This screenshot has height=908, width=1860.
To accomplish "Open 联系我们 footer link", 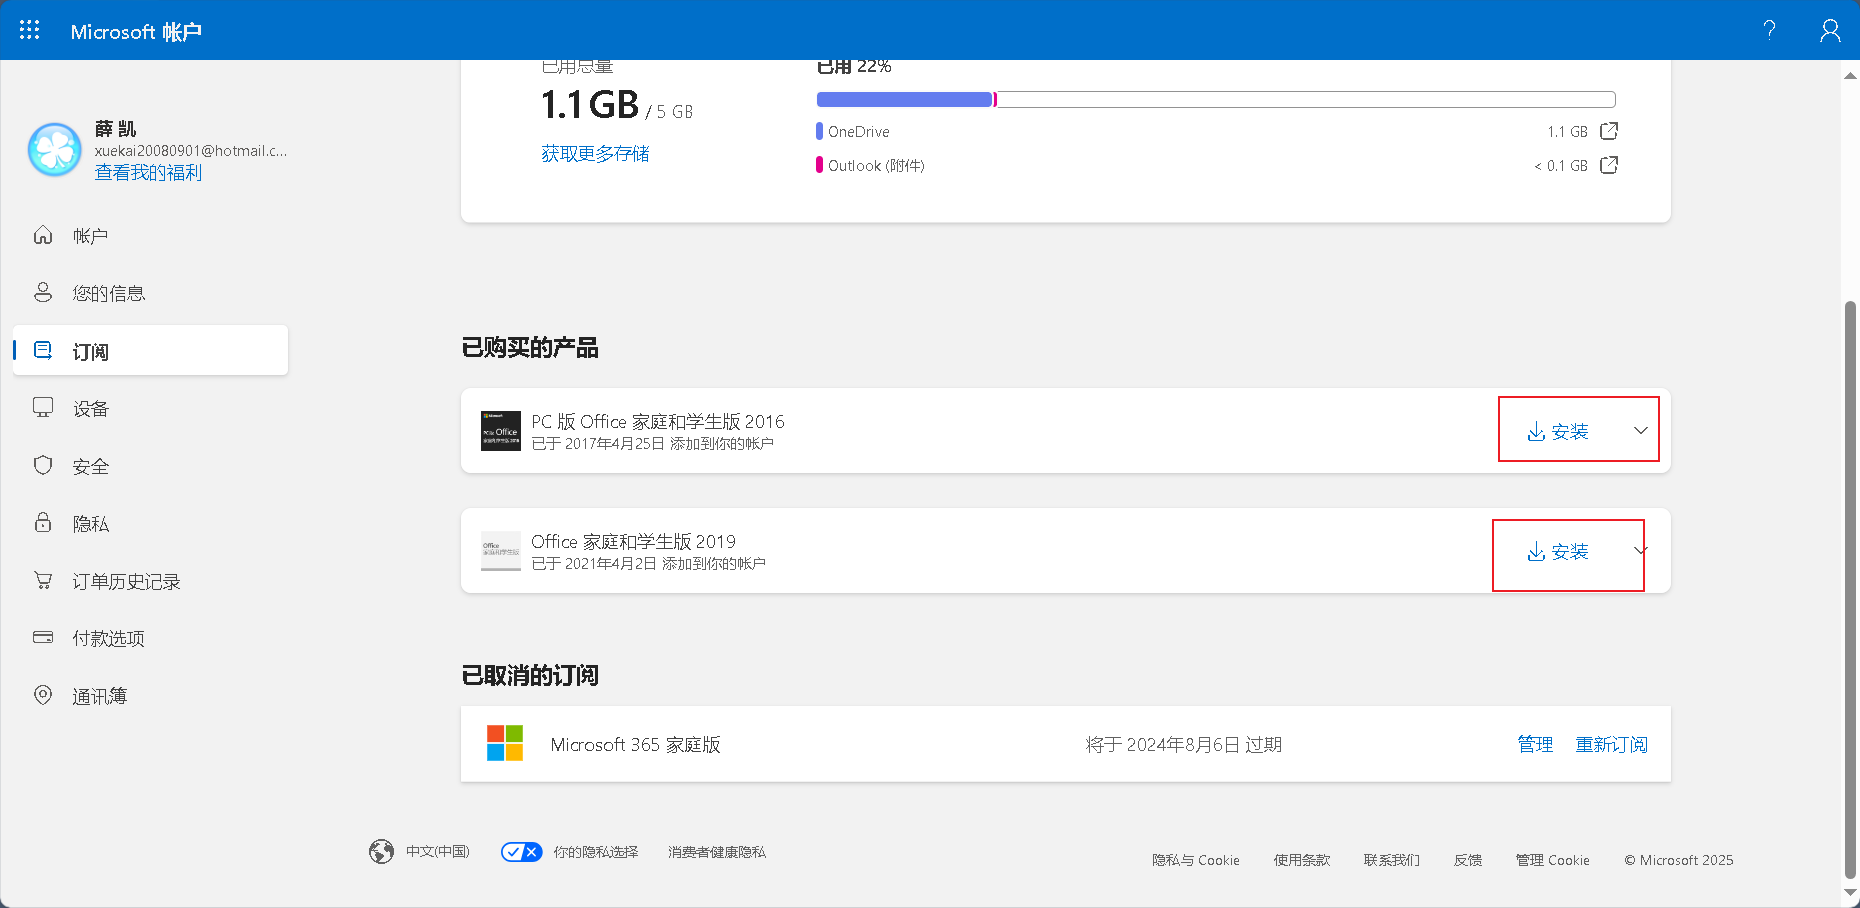I will (x=1392, y=860).
